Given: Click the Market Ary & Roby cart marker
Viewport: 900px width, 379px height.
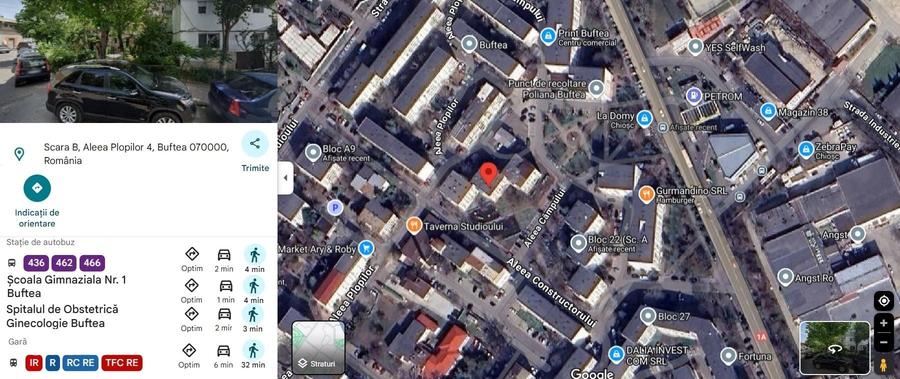Looking at the screenshot, I should (x=366, y=248).
